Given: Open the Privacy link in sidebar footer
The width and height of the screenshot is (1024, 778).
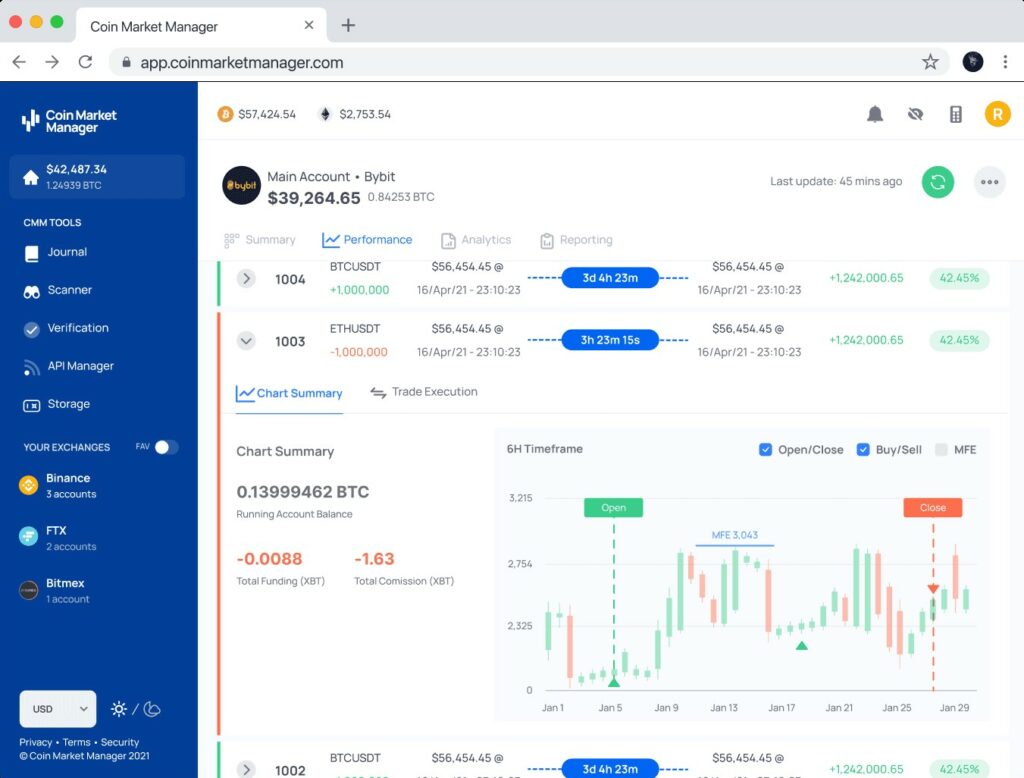Looking at the screenshot, I should [x=35, y=743].
